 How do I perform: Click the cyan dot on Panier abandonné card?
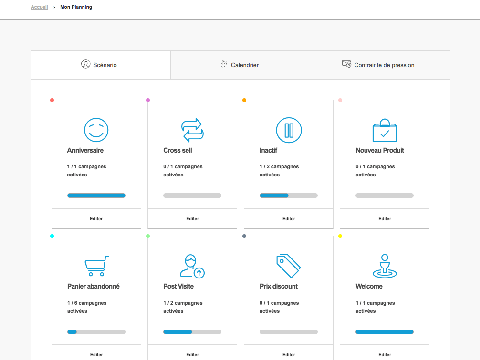[x=52, y=236]
